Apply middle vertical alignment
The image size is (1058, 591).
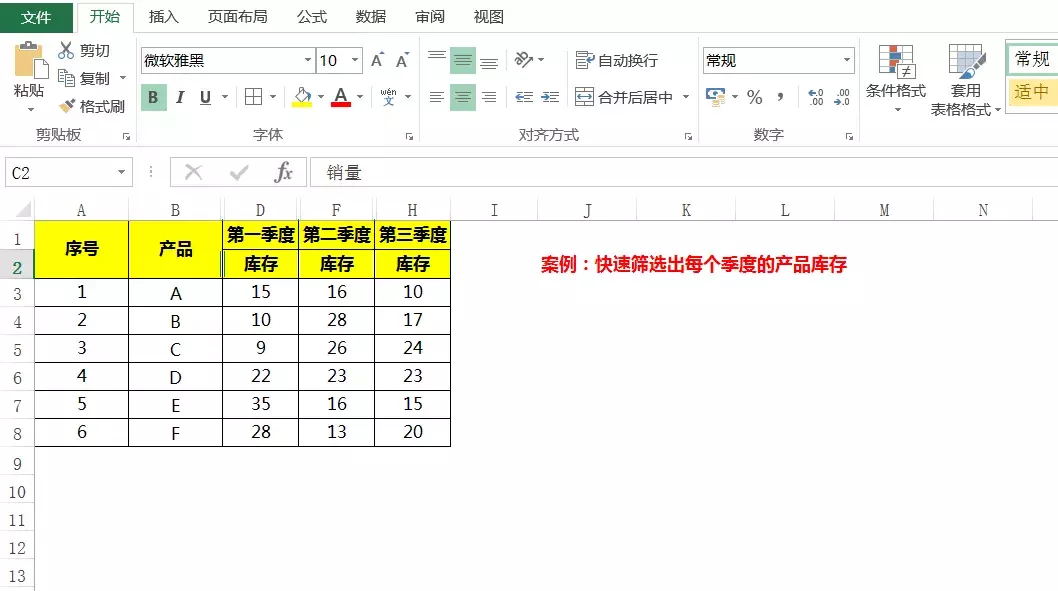(x=463, y=60)
